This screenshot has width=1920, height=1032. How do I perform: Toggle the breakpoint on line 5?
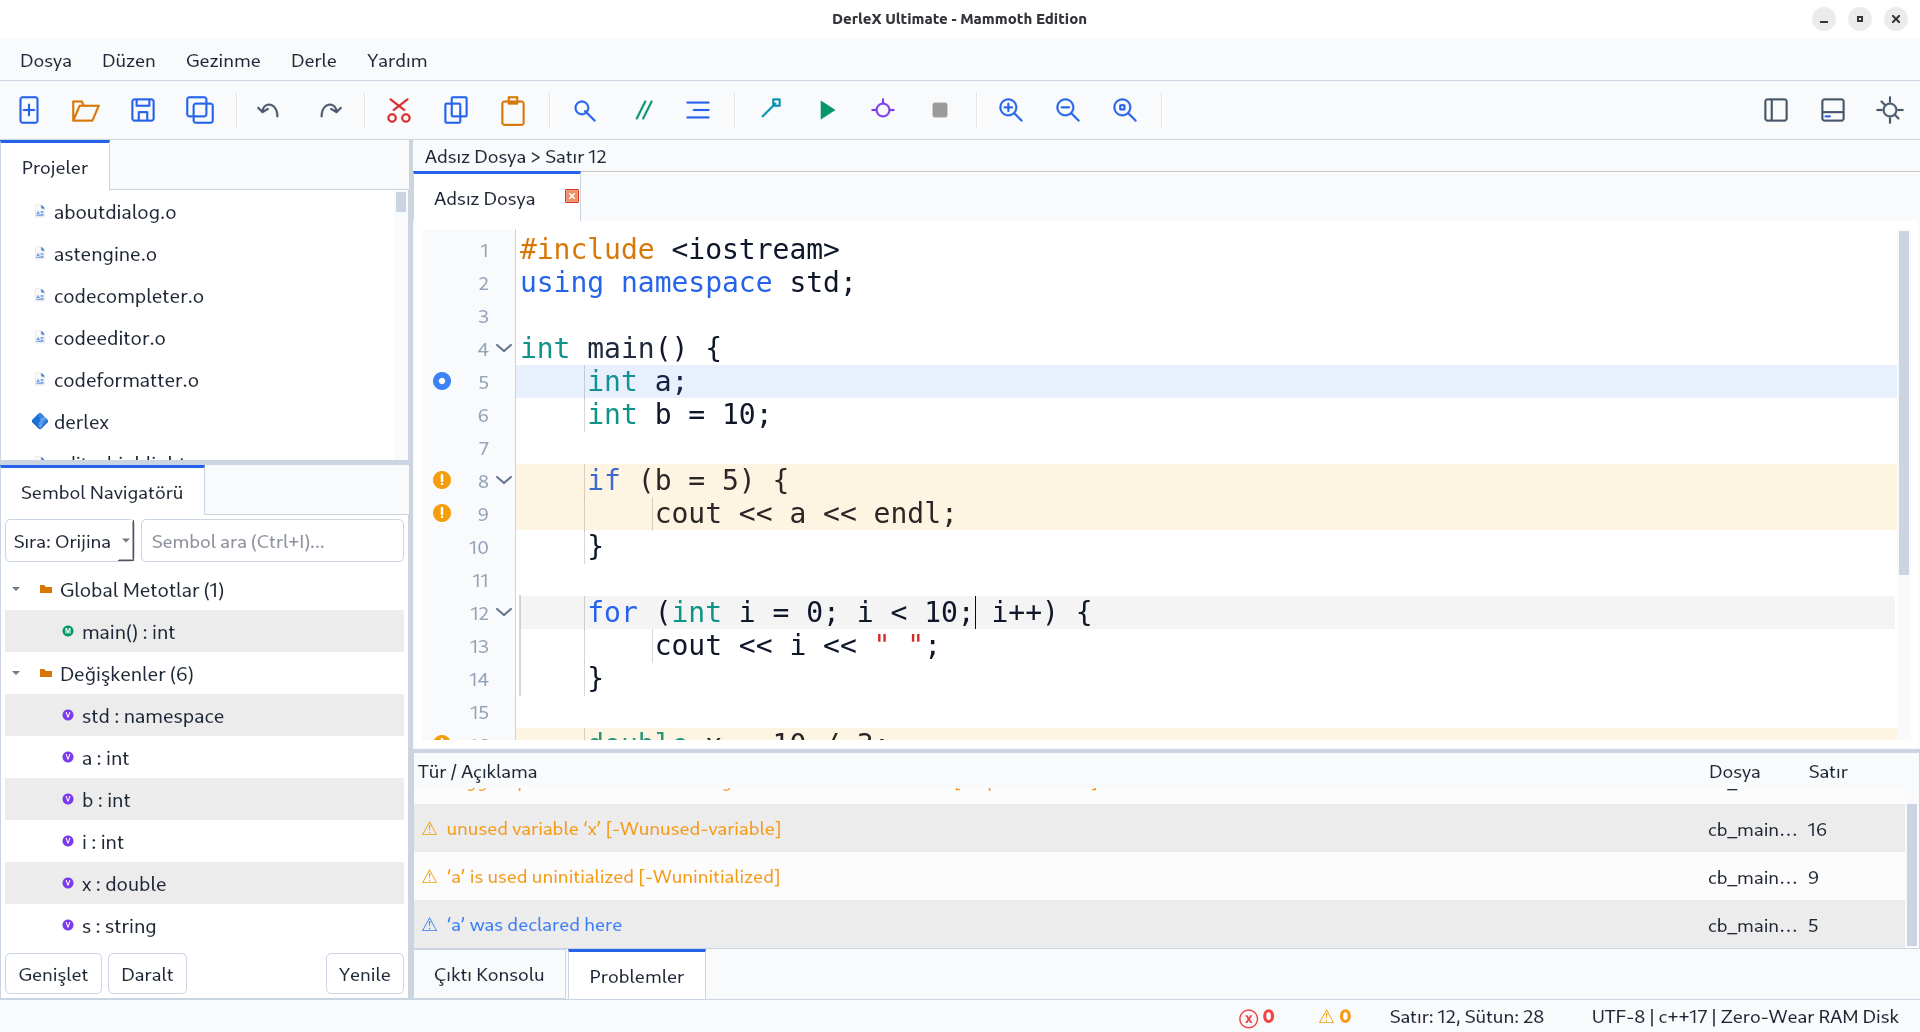coord(442,381)
